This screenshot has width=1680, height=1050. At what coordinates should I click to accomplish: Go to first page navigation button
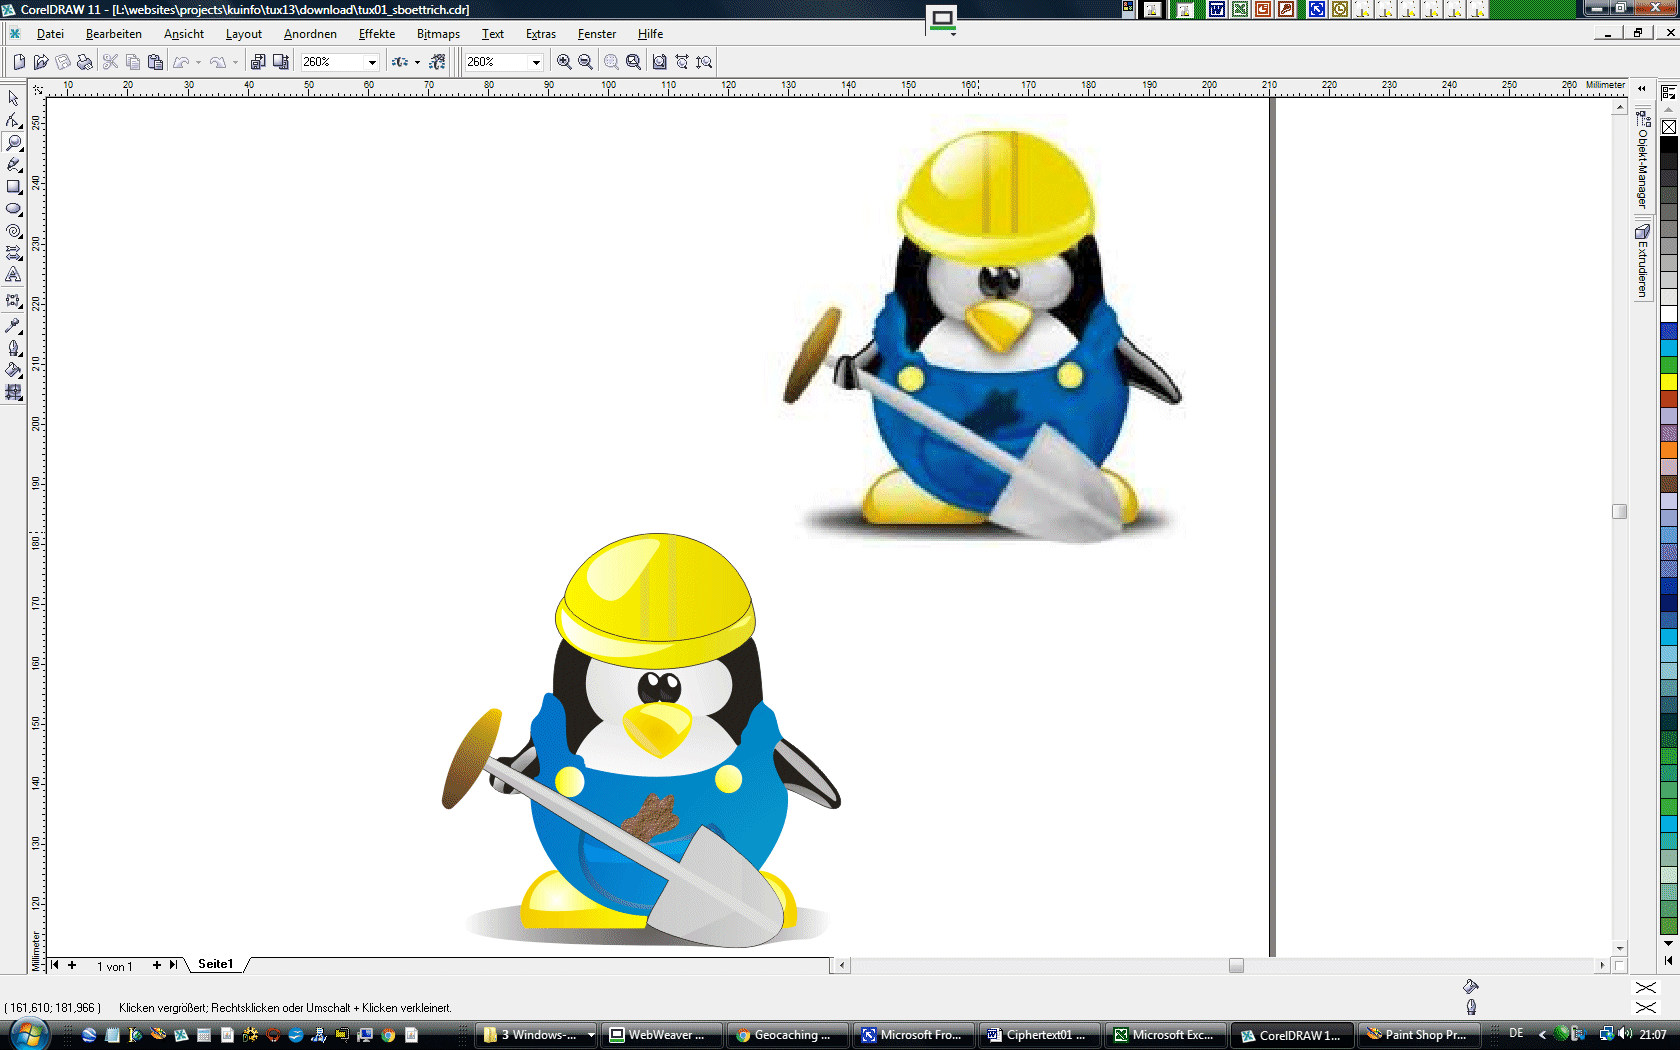point(55,965)
